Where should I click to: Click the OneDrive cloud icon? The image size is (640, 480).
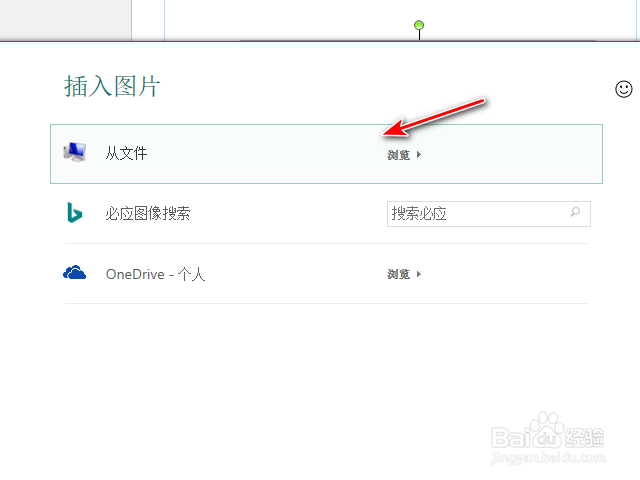pyautogui.click(x=75, y=273)
